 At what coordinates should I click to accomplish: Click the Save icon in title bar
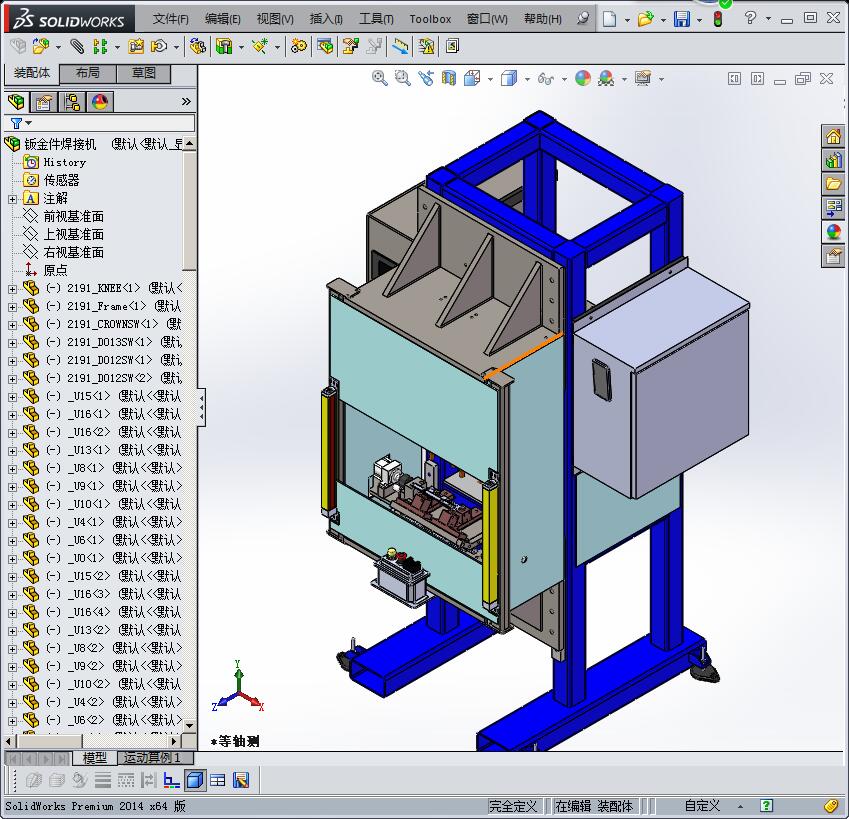click(x=682, y=19)
